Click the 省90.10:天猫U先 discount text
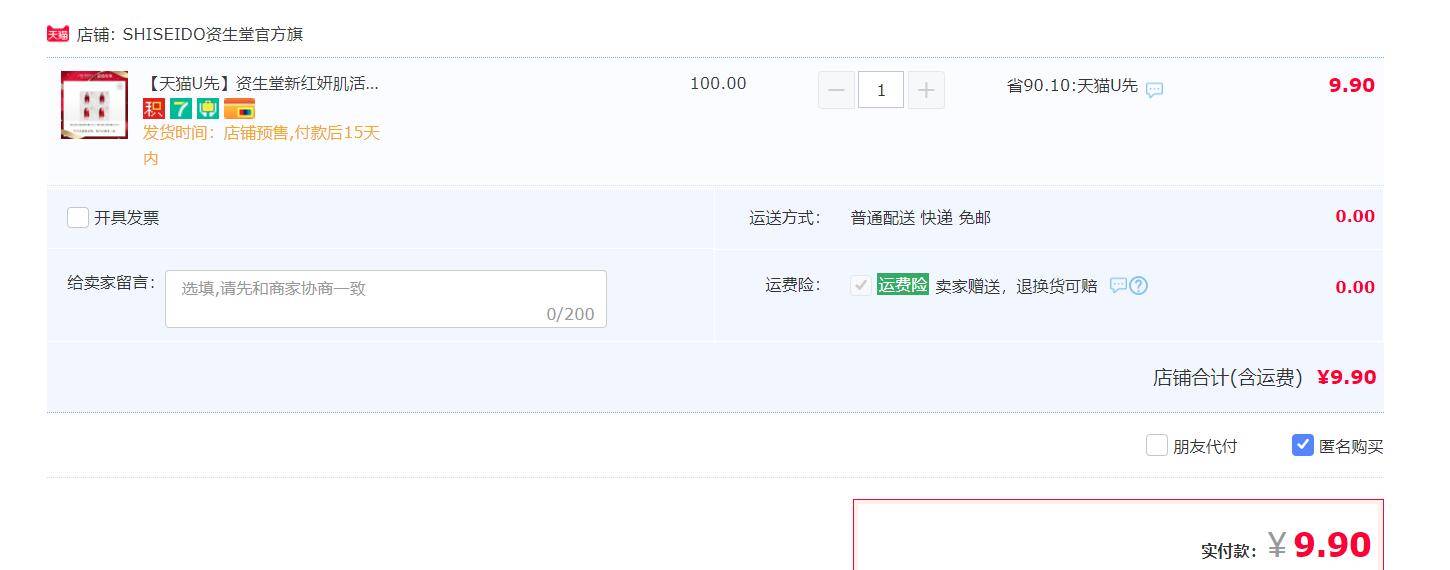Screen dimensions: 1450x570 click(x=1072, y=86)
